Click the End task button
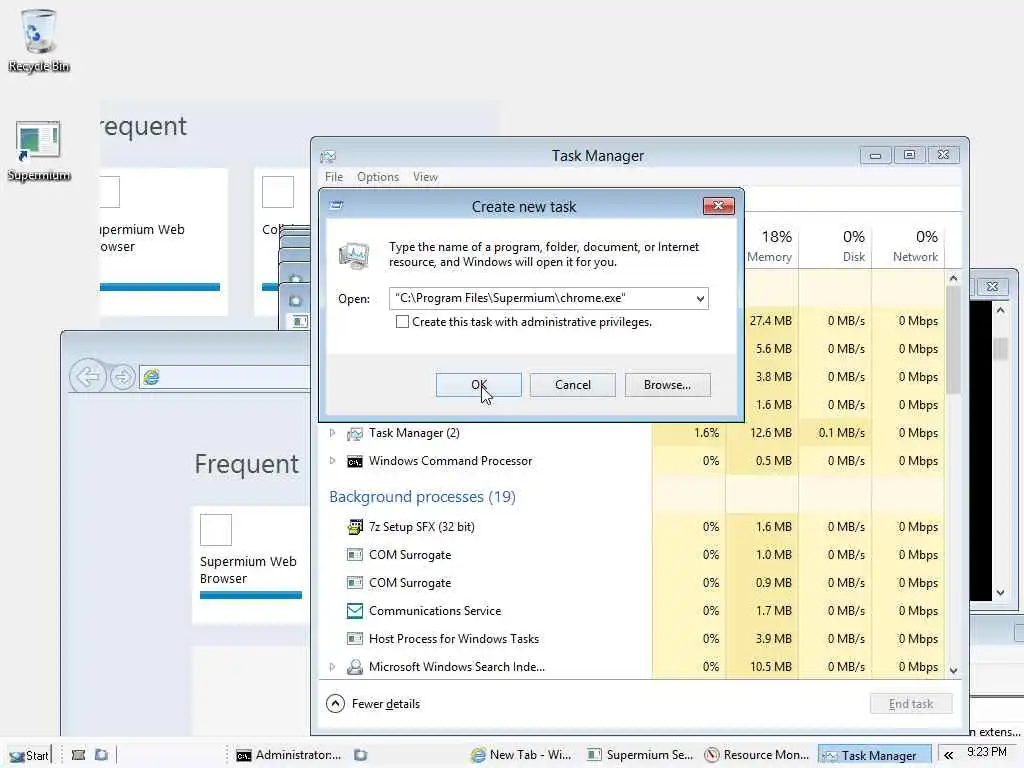 [x=911, y=704]
